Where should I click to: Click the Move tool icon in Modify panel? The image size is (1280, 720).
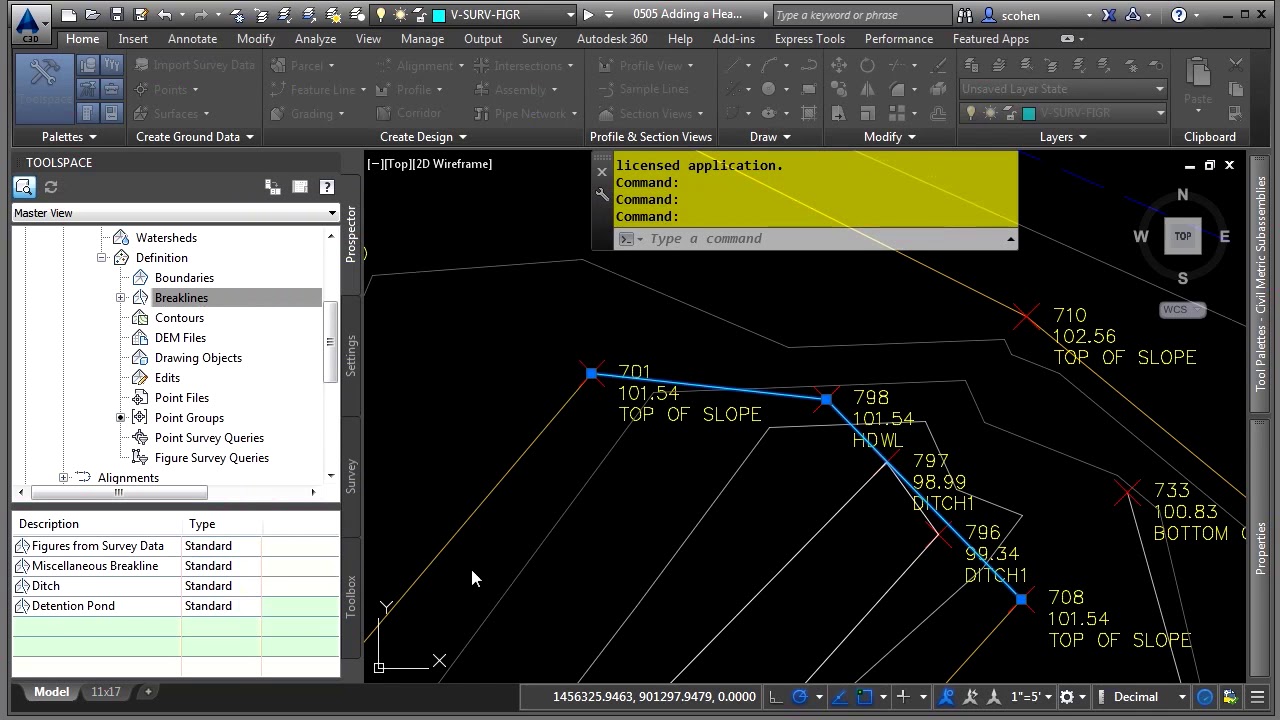coord(838,65)
